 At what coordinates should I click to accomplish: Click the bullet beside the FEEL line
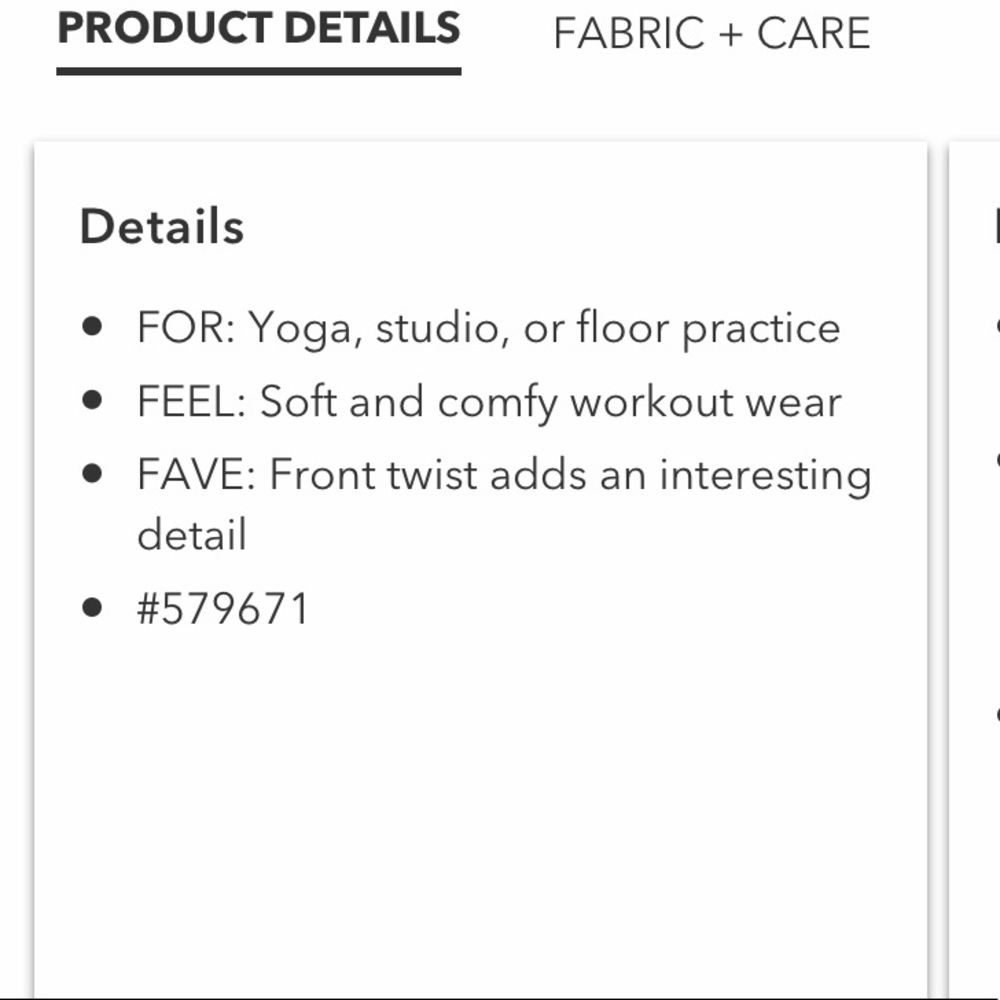94,400
